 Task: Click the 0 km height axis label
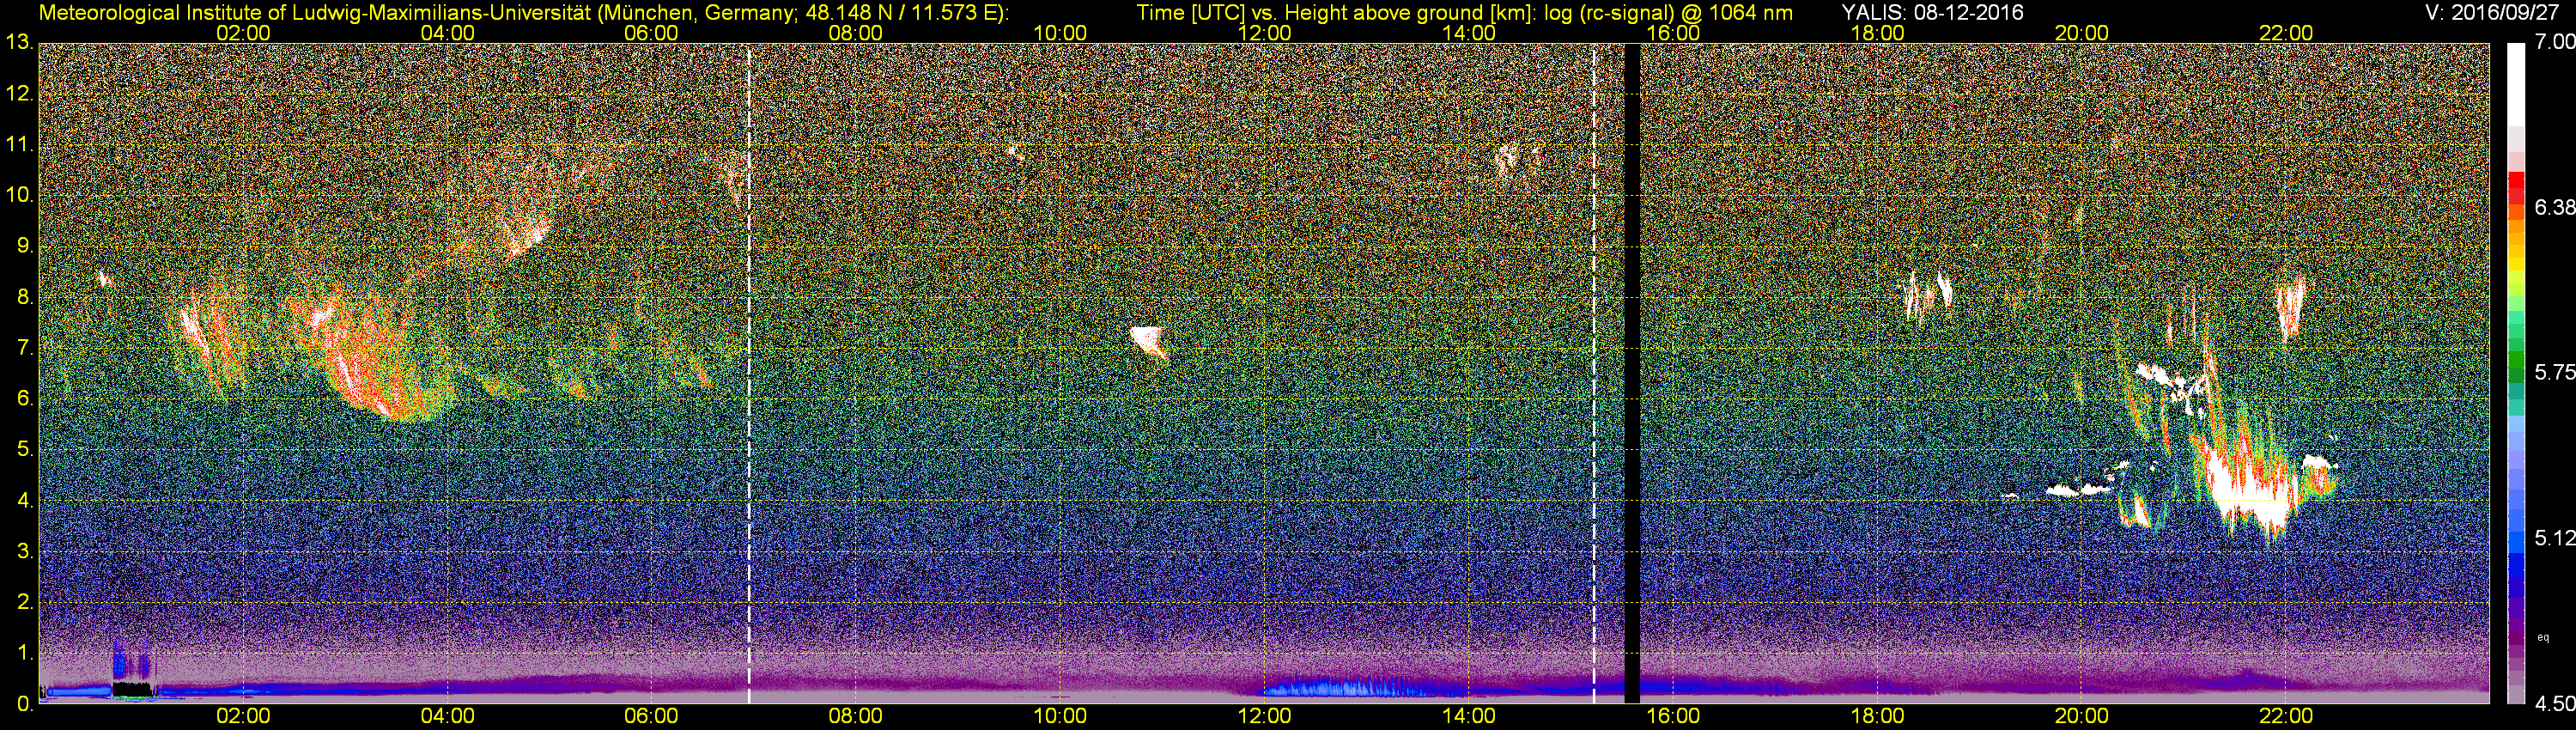click(x=24, y=704)
